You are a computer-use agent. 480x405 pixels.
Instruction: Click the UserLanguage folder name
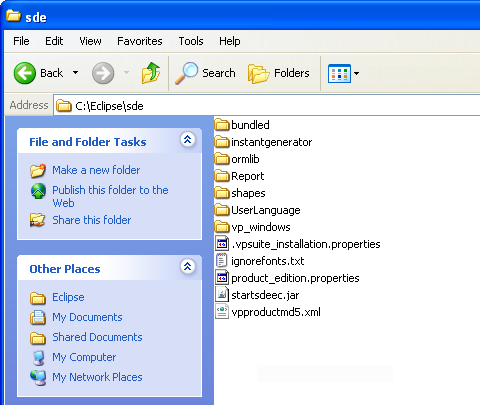coord(266,210)
